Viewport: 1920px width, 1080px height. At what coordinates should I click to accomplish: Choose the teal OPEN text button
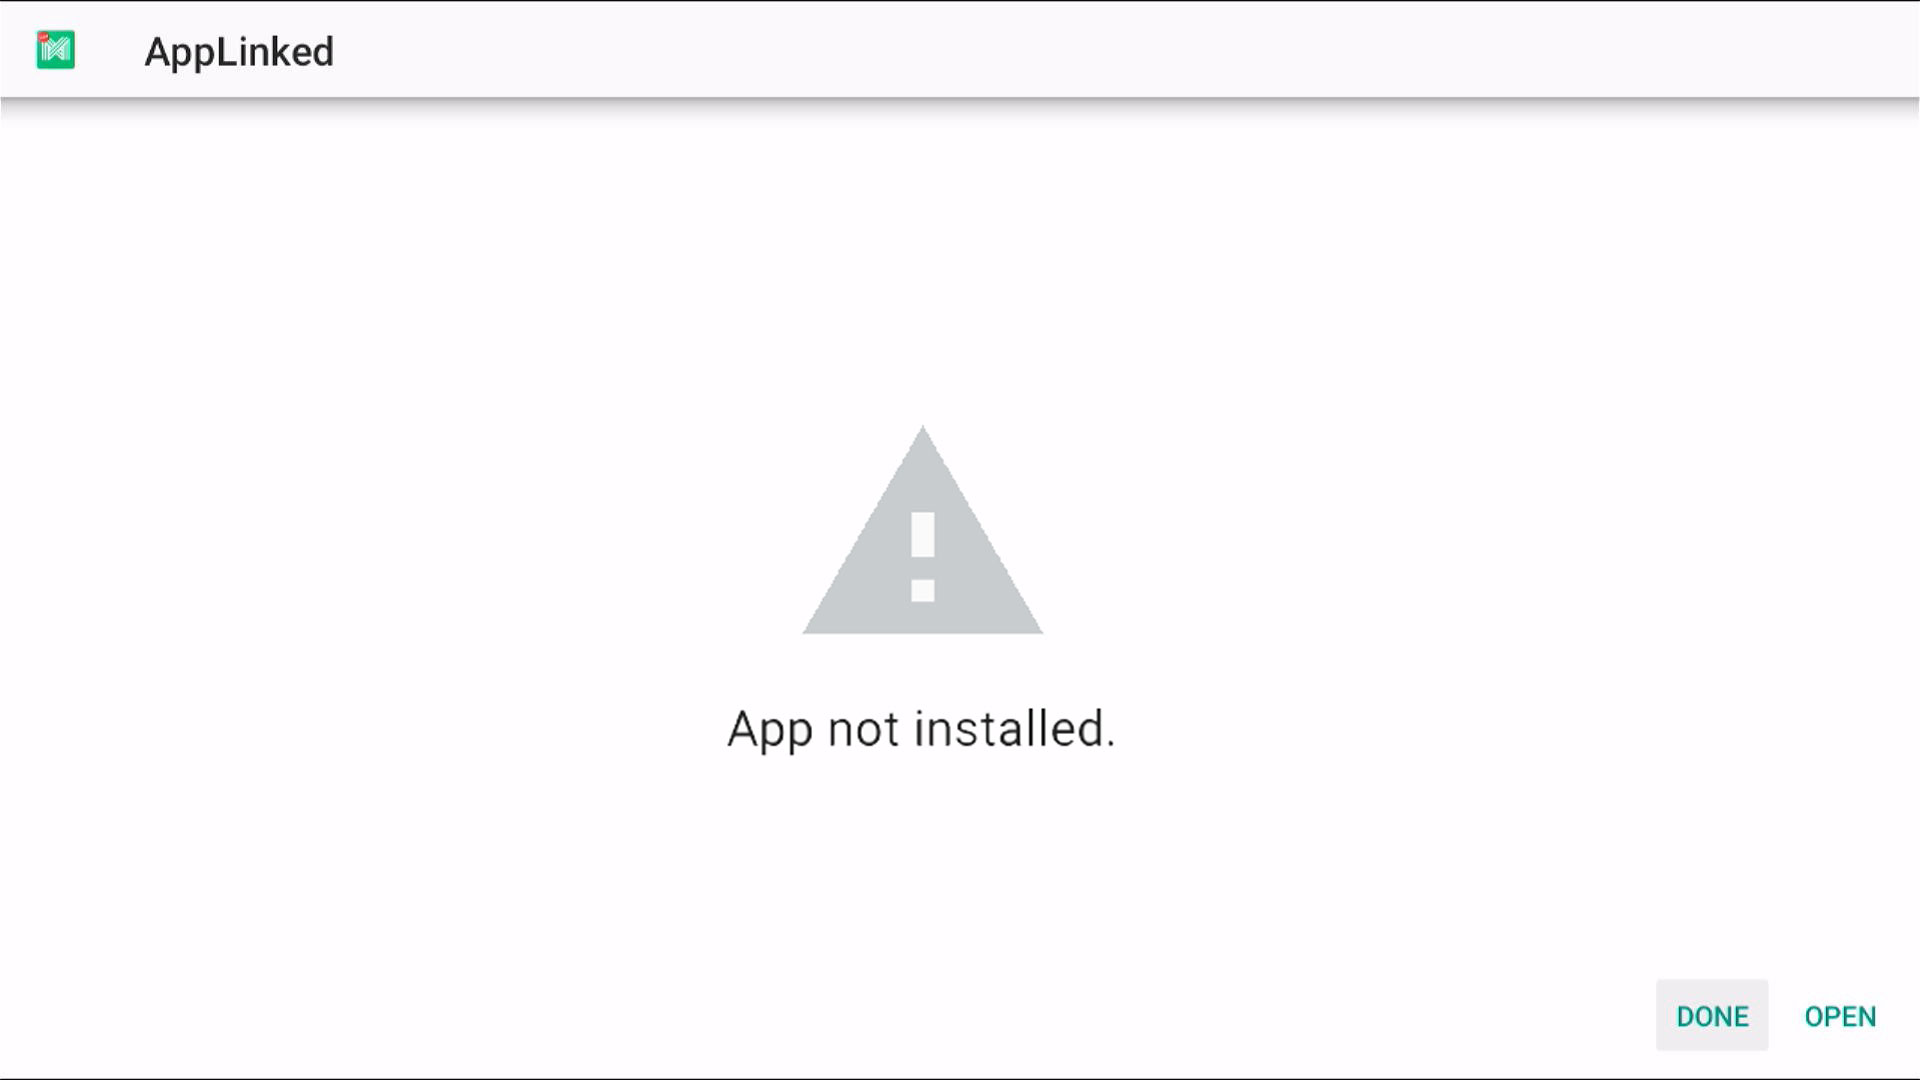tap(1840, 1016)
